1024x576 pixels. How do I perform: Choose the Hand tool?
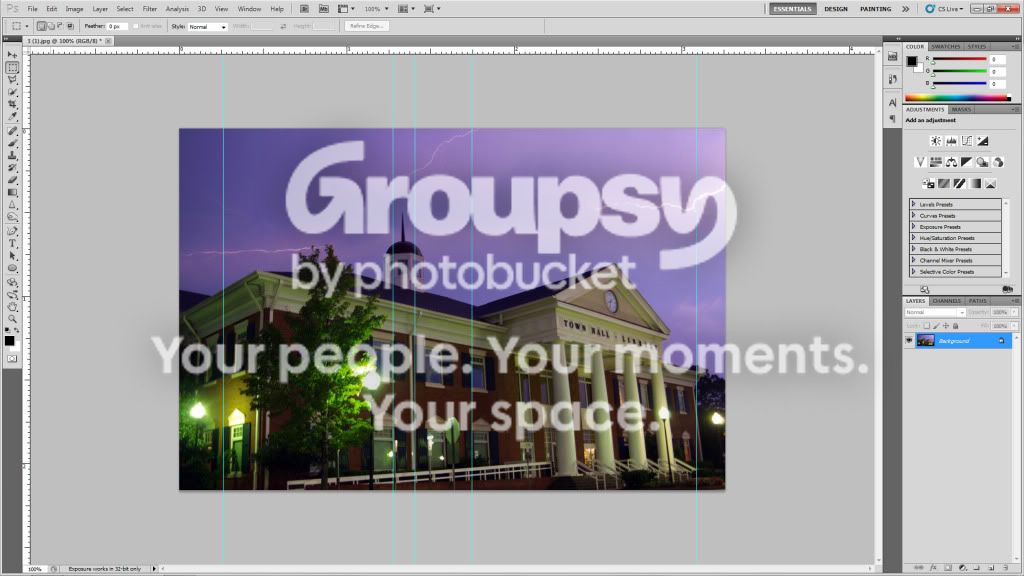(12, 307)
